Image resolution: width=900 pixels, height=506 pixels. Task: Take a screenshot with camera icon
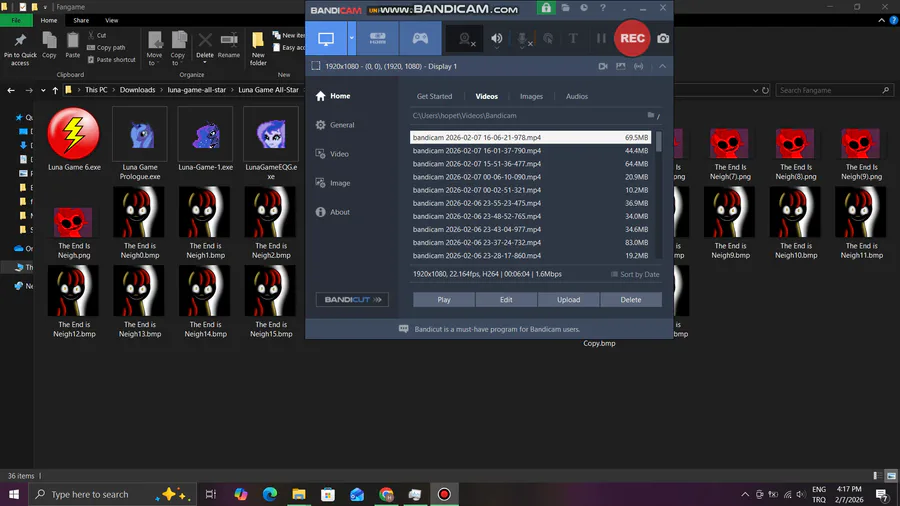click(x=663, y=38)
